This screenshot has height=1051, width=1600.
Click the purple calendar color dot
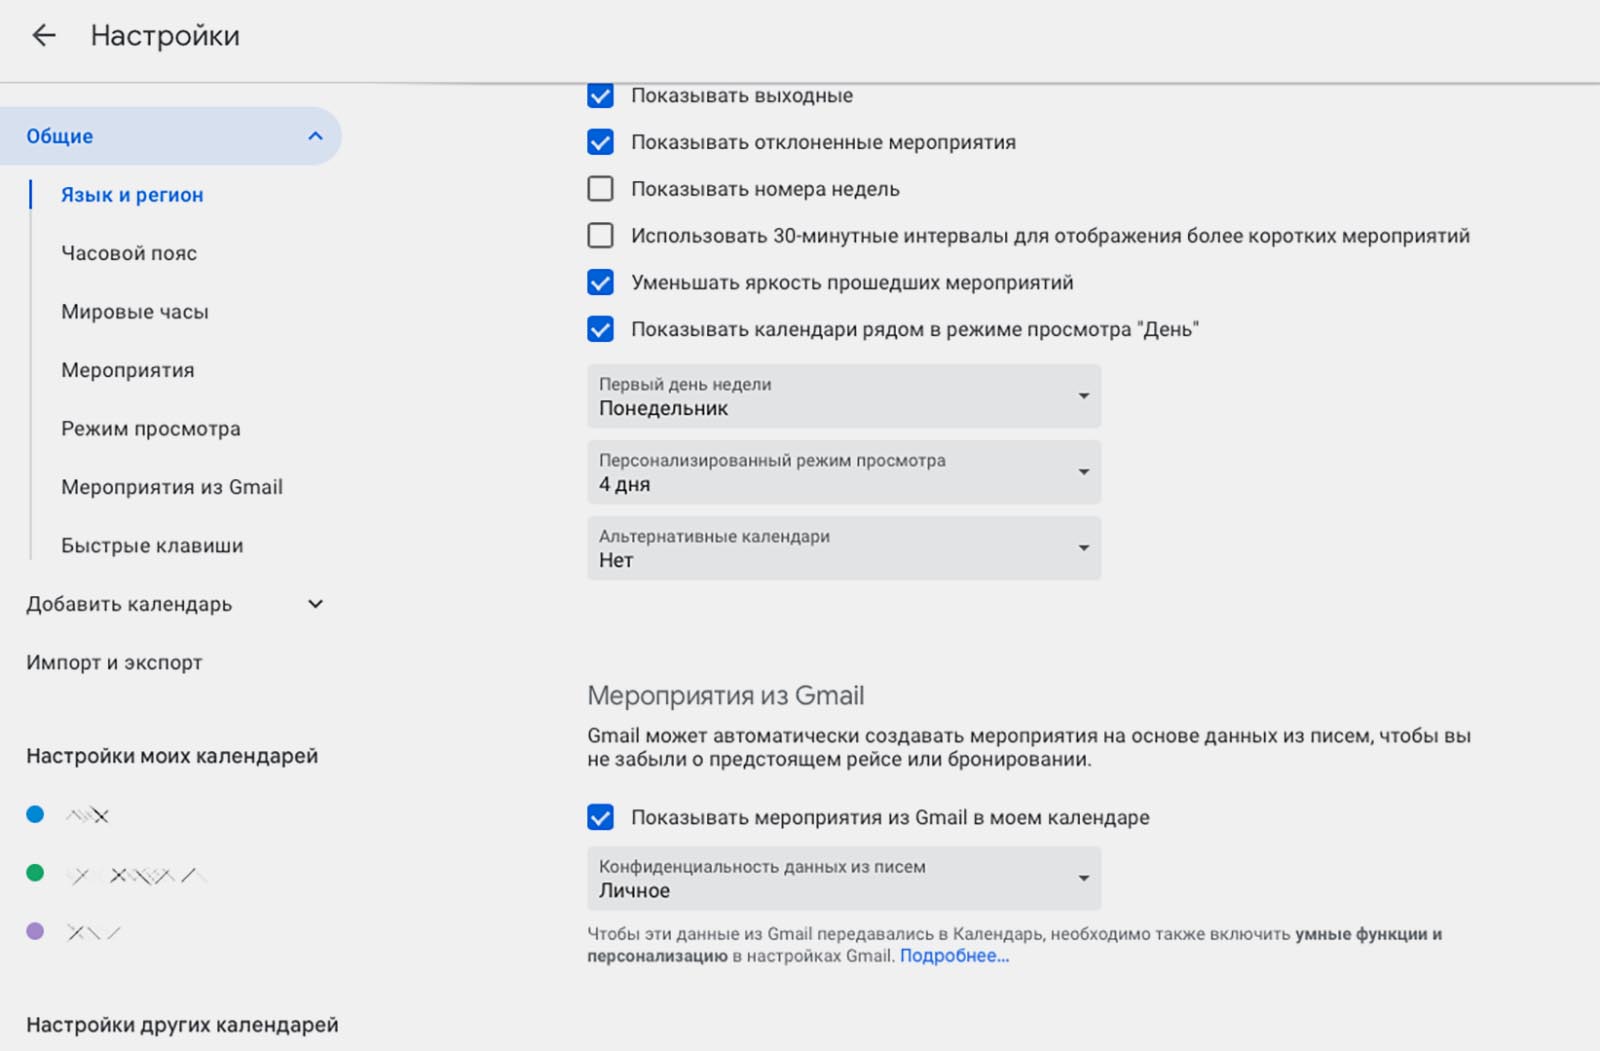[x=35, y=931]
